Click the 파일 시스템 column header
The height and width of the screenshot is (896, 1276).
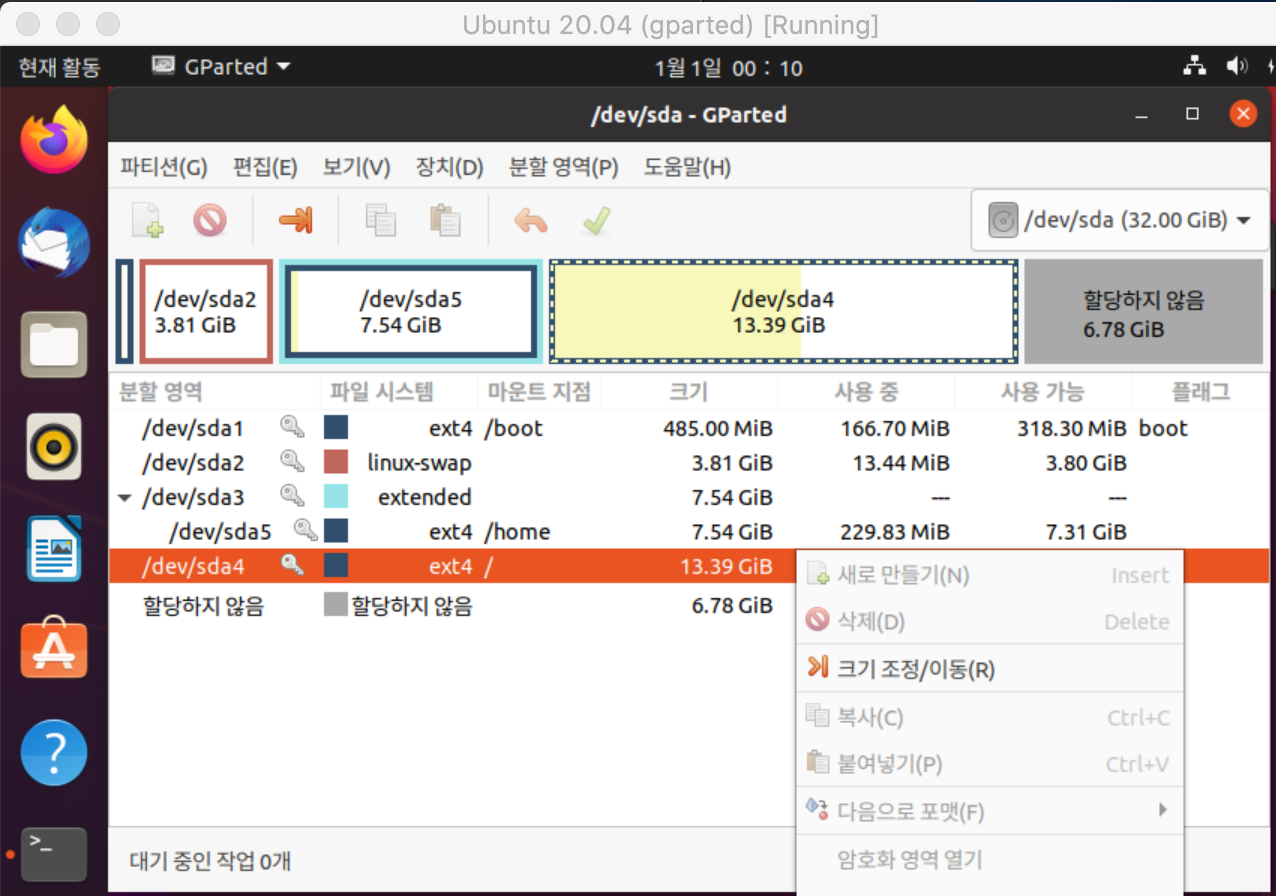point(398,392)
